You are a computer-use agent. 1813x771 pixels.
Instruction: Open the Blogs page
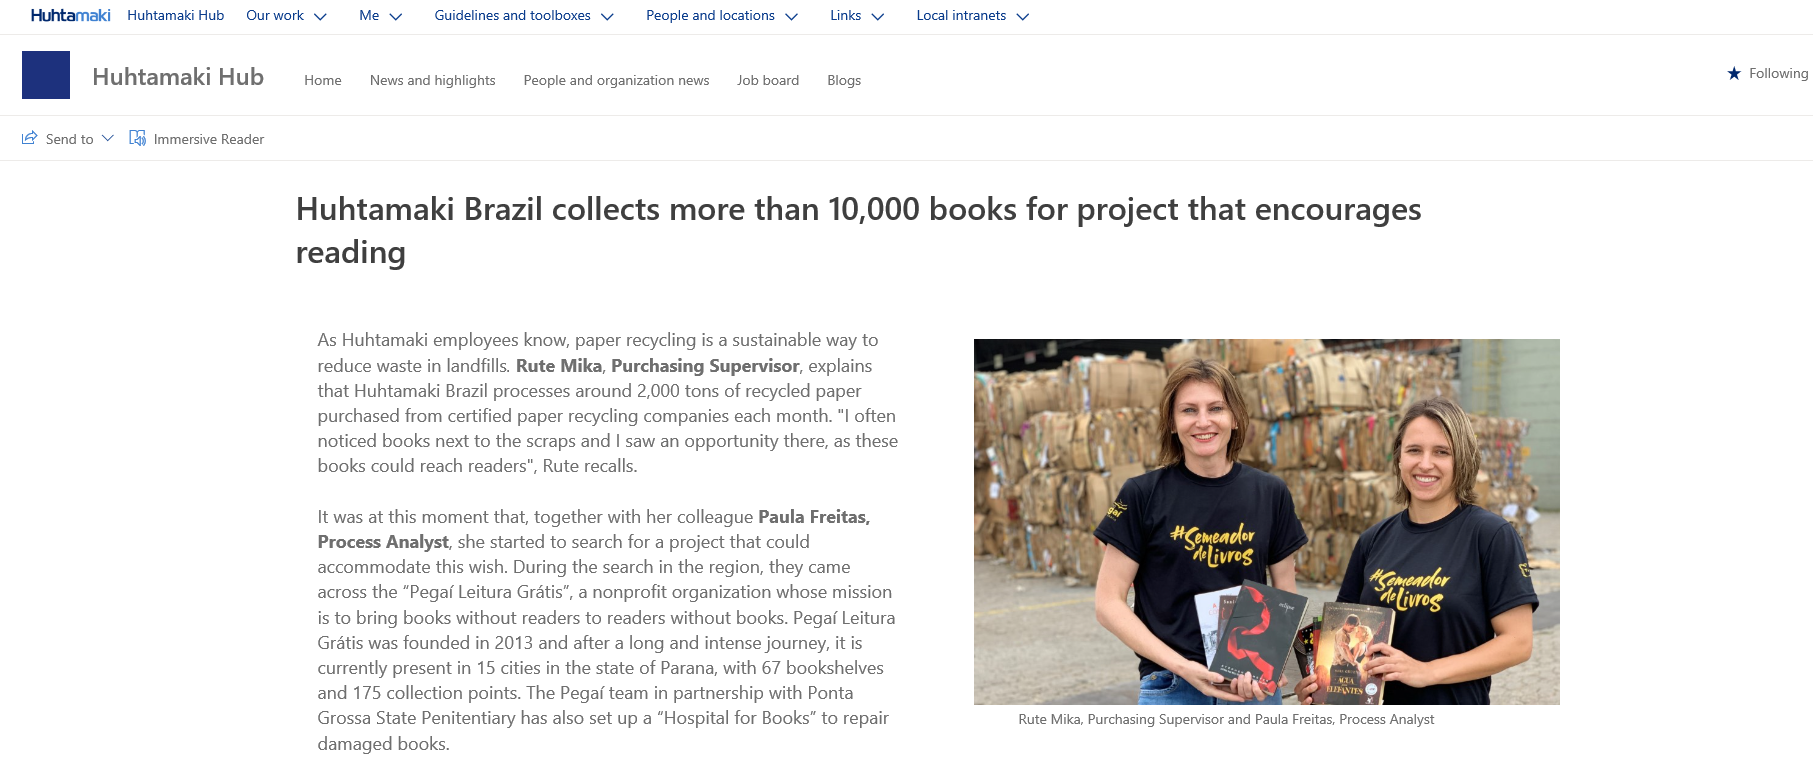click(x=844, y=80)
